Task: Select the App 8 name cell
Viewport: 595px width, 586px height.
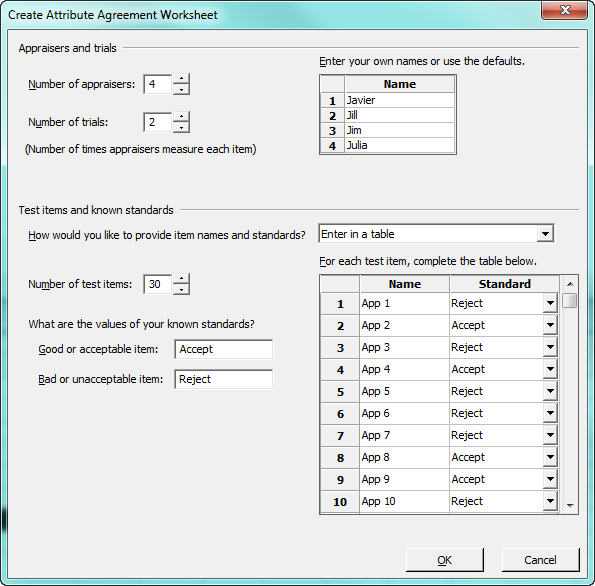Action: pyautogui.click(x=405, y=457)
